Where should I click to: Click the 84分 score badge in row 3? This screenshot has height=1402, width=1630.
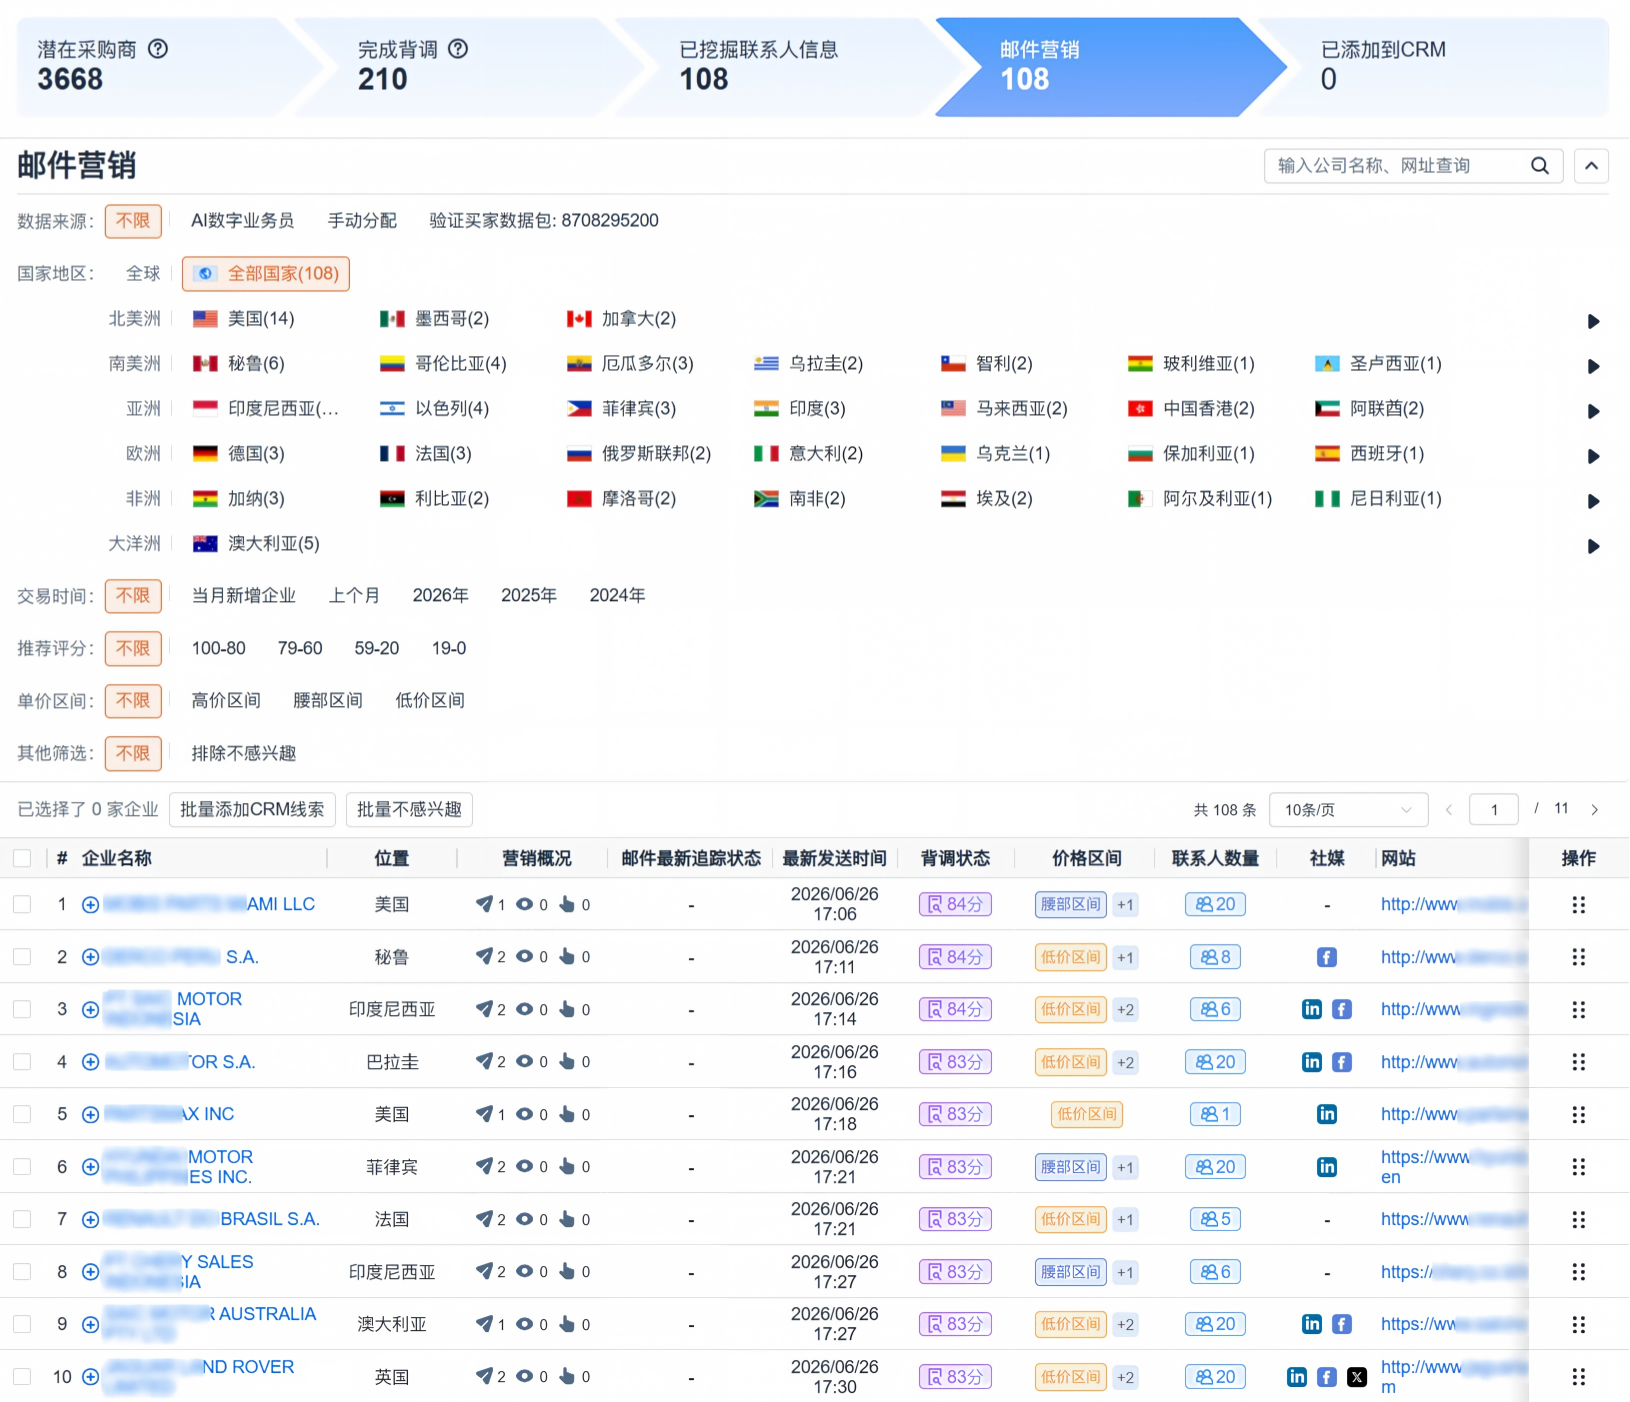(x=955, y=1010)
